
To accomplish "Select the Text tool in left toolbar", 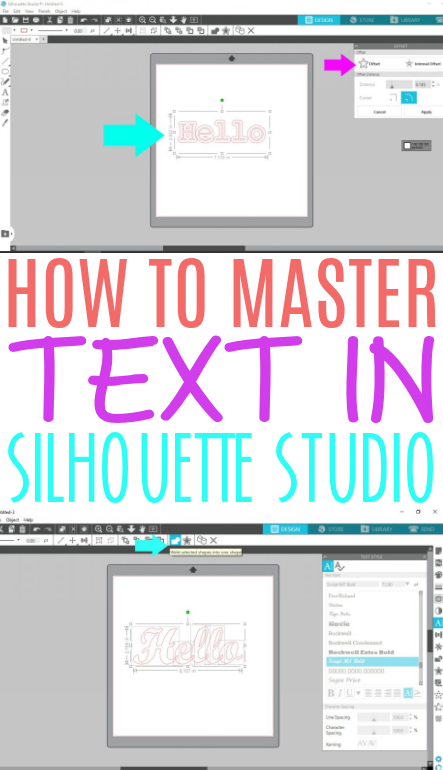I will point(5,92).
